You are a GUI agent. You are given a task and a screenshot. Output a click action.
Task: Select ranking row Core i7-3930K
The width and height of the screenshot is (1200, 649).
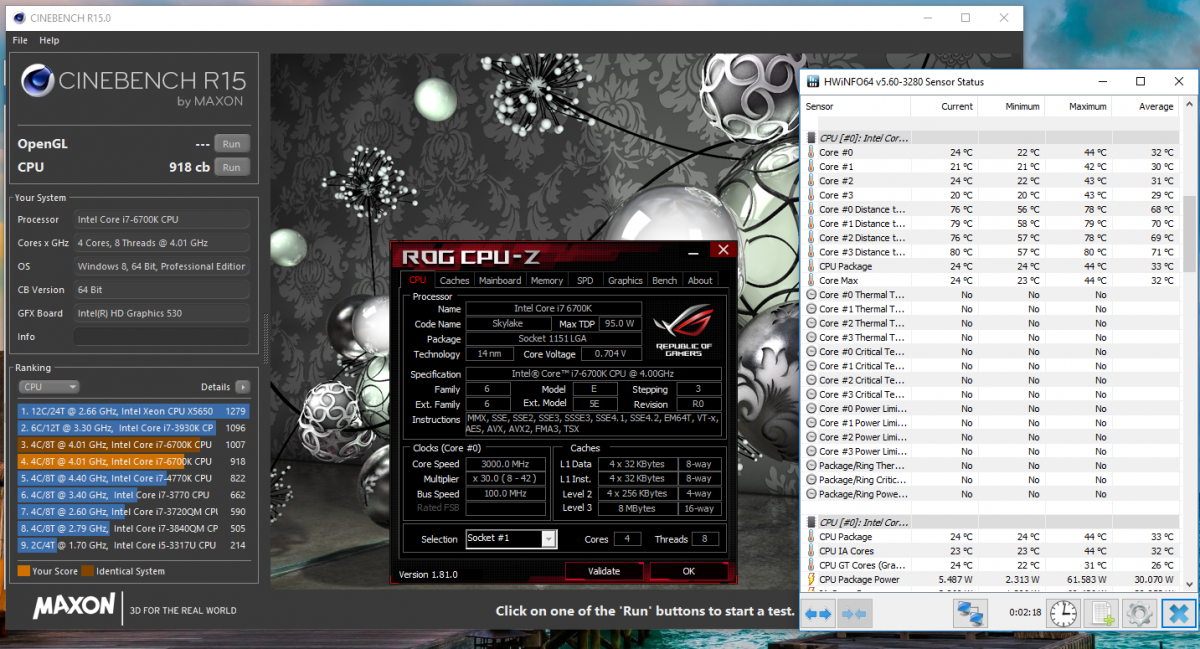(x=133, y=428)
